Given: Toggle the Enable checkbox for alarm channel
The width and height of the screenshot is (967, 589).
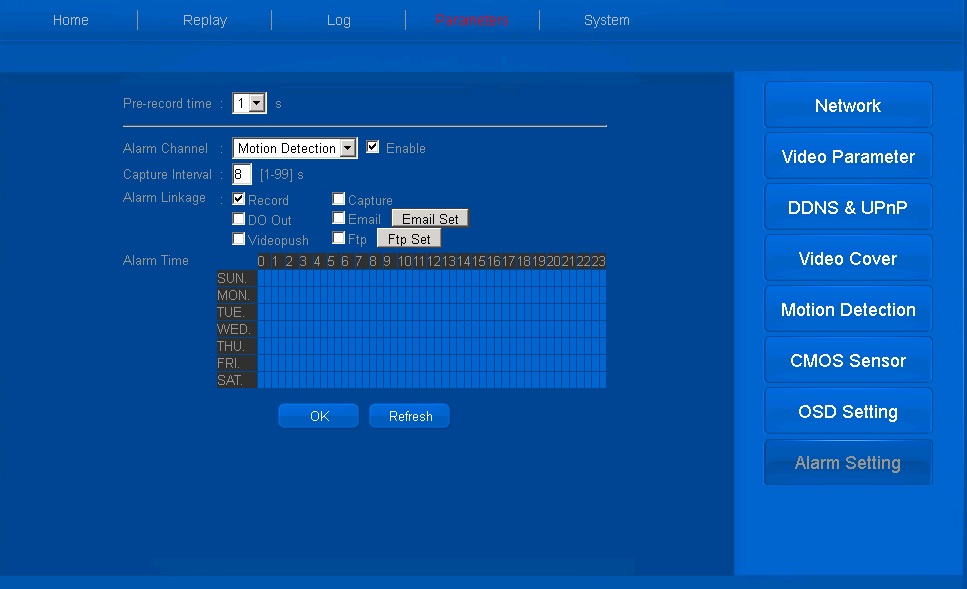Looking at the screenshot, I should click(x=373, y=148).
